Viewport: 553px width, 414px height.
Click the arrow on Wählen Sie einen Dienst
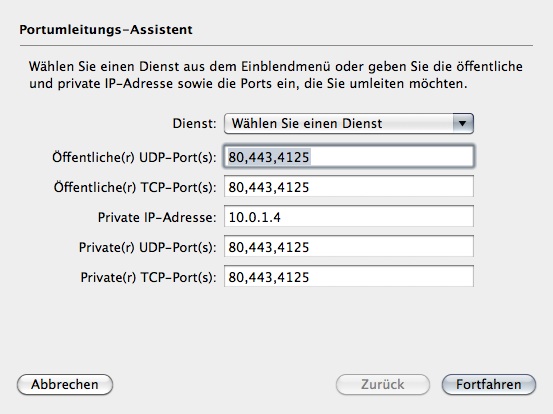point(462,123)
